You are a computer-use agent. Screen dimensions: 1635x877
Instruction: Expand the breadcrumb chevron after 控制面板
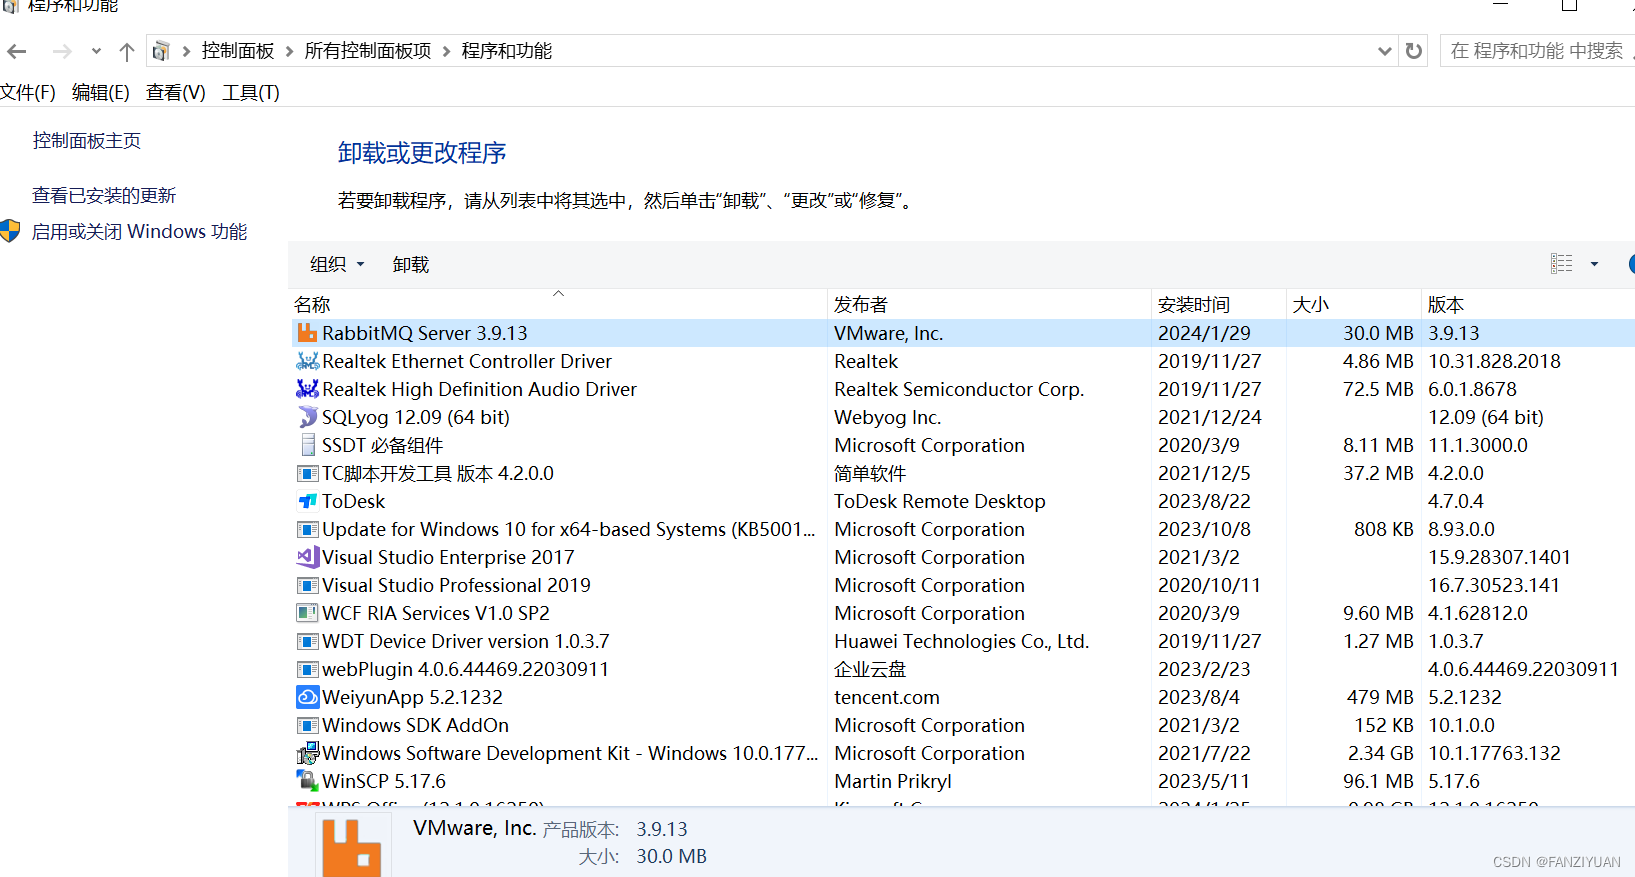point(290,51)
